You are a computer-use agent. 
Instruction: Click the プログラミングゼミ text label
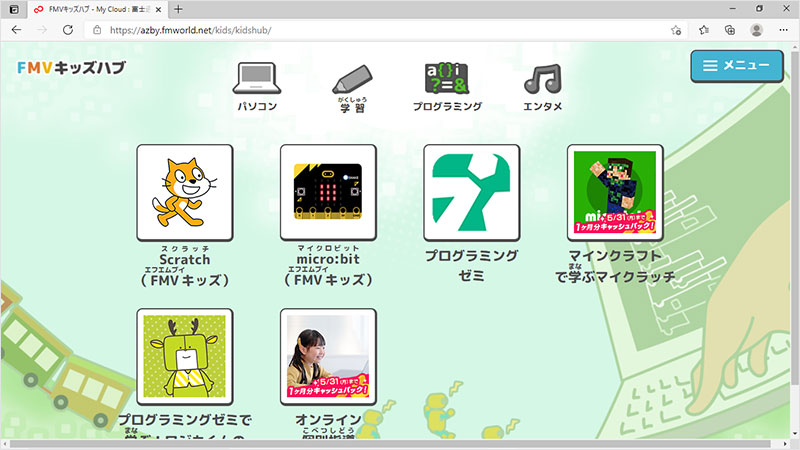pyautogui.click(x=471, y=265)
